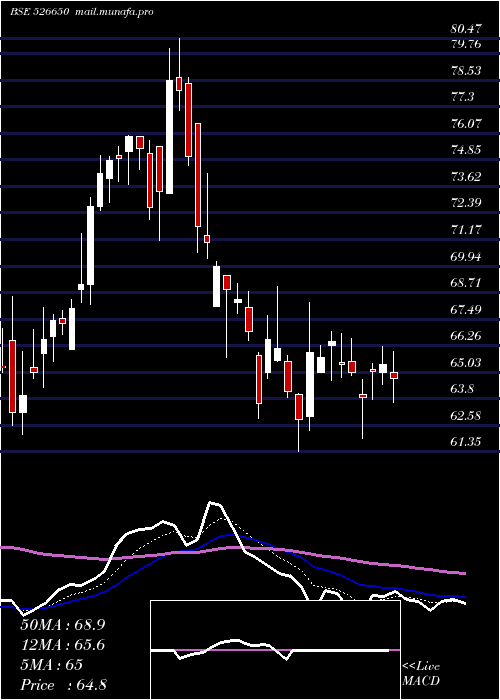This screenshot has width=500, height=700.
Task: Click the 71.17 price axis label
Action: pos(466,230)
